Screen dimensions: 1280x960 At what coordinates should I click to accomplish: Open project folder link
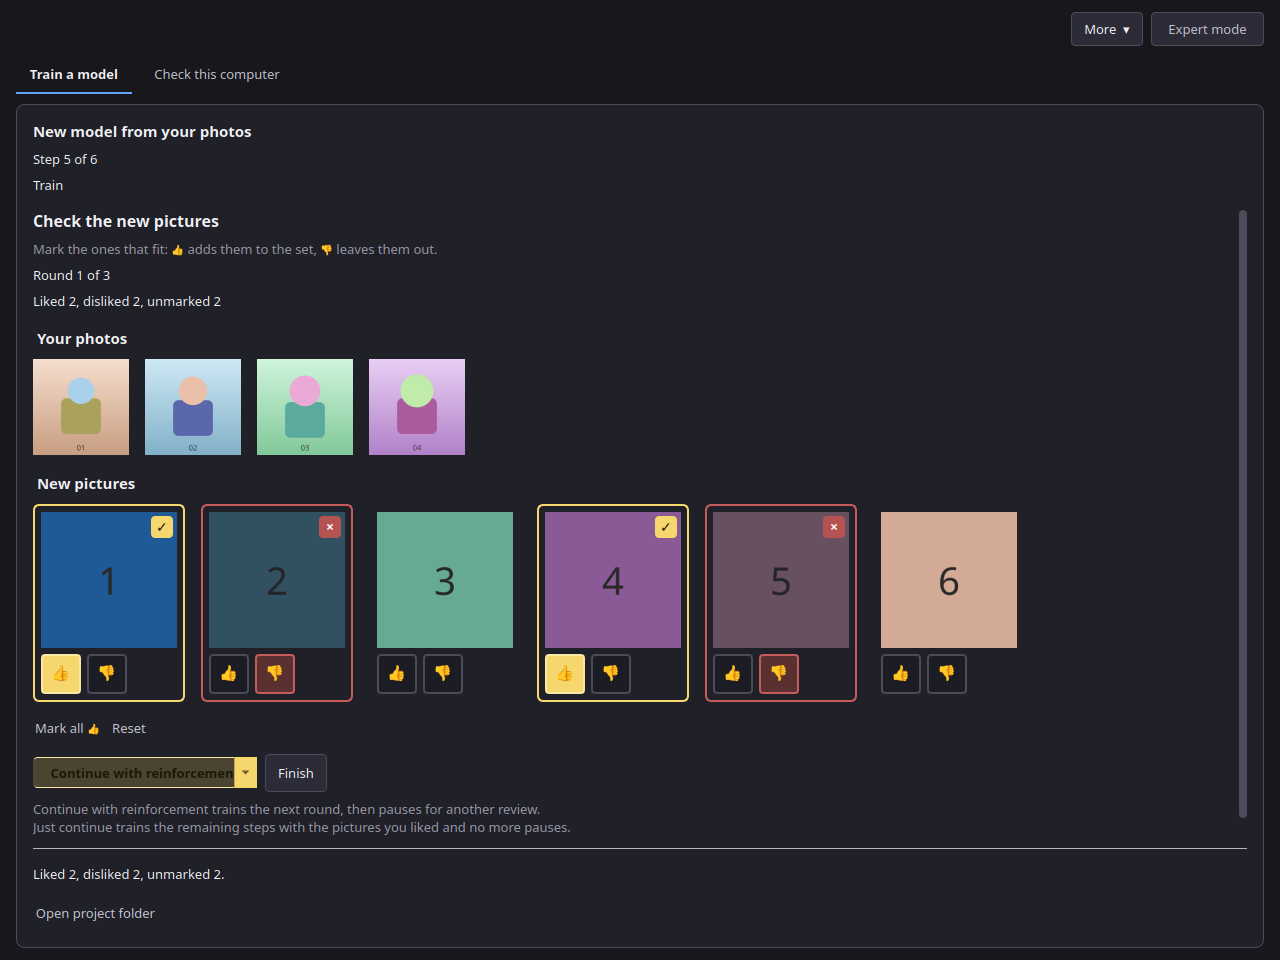coord(95,914)
